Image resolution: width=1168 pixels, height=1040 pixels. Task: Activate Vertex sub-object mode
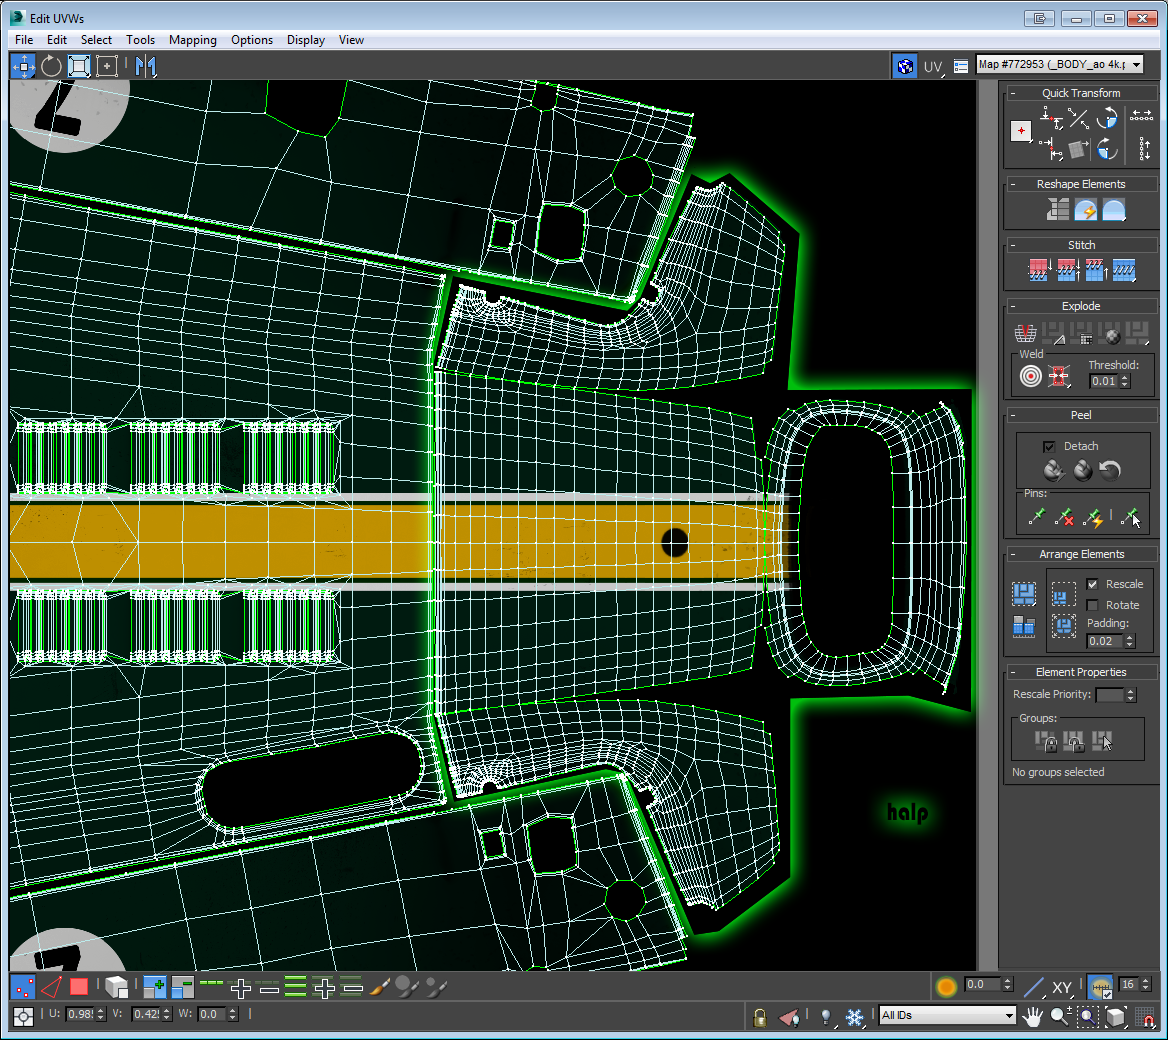(x=23, y=987)
